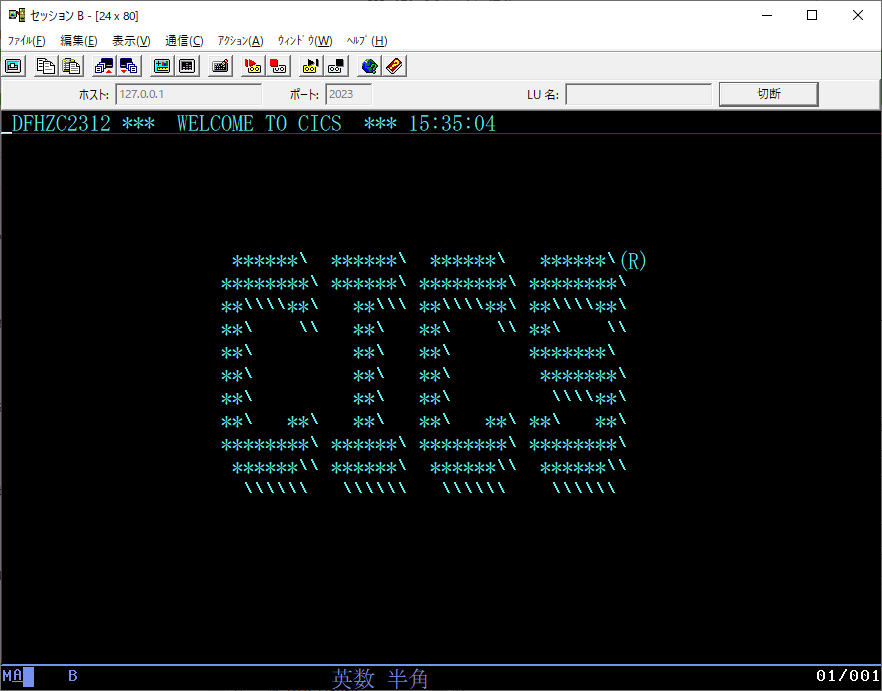Click the MA indicator in status line

tap(13, 675)
